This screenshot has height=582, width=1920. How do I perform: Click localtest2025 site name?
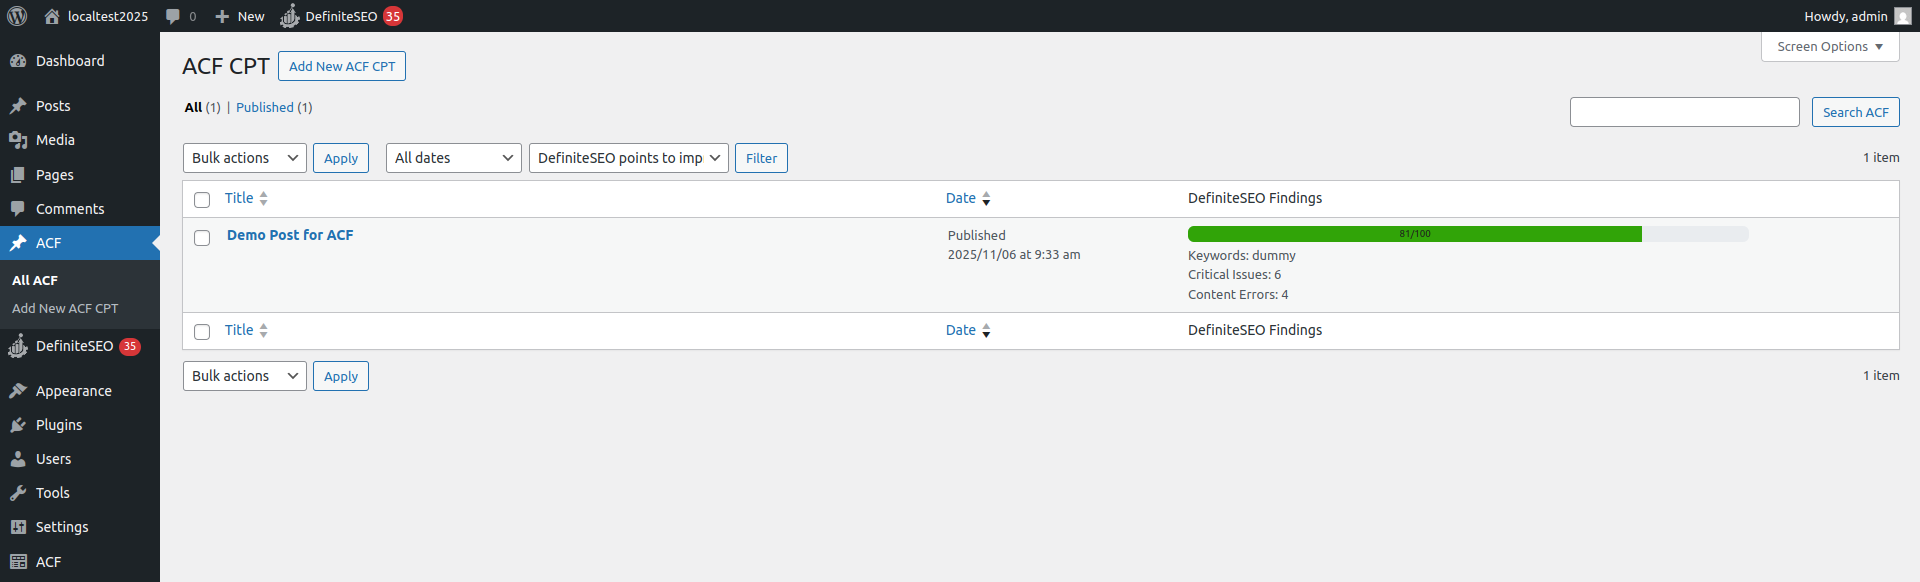pos(108,16)
